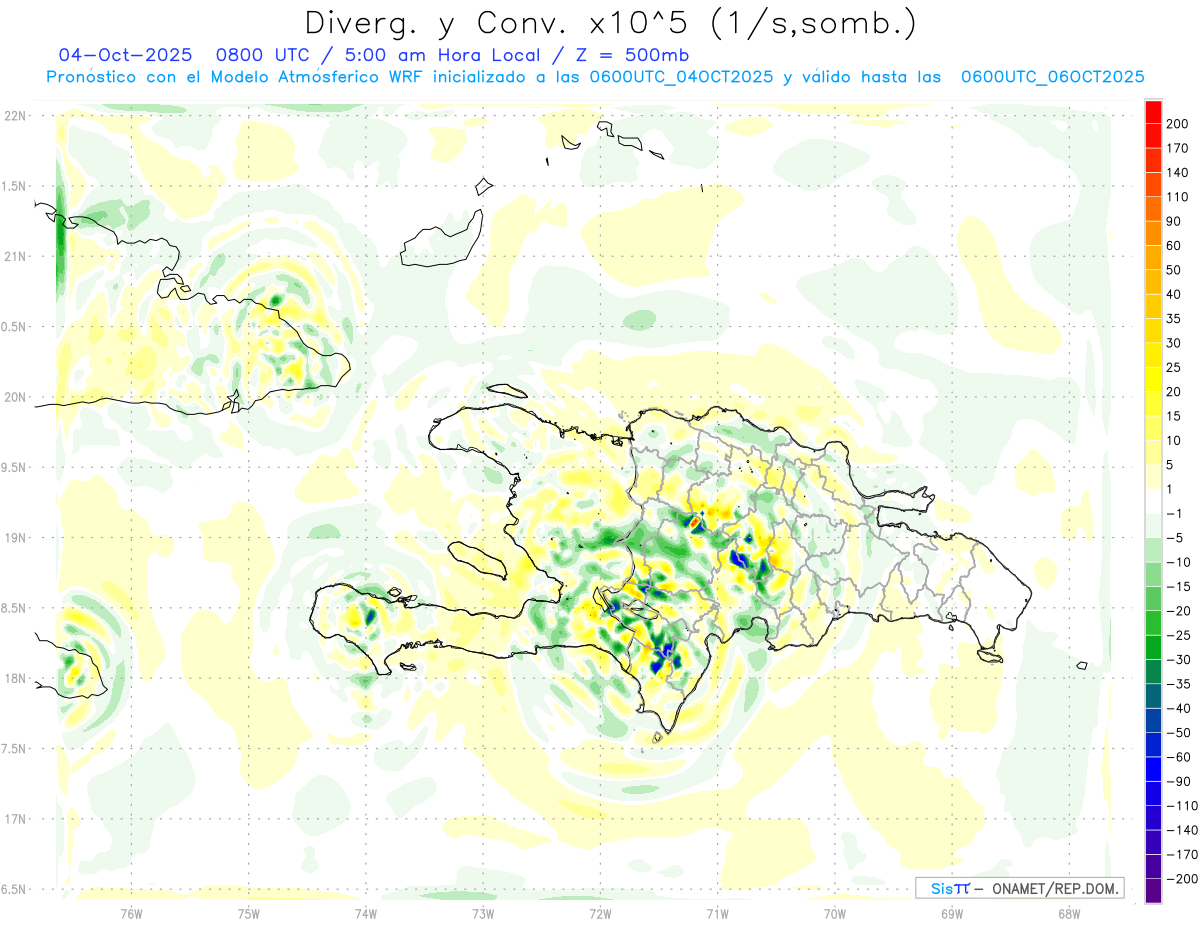Click init time '0600UTC_04OCT2025'

coord(681,77)
